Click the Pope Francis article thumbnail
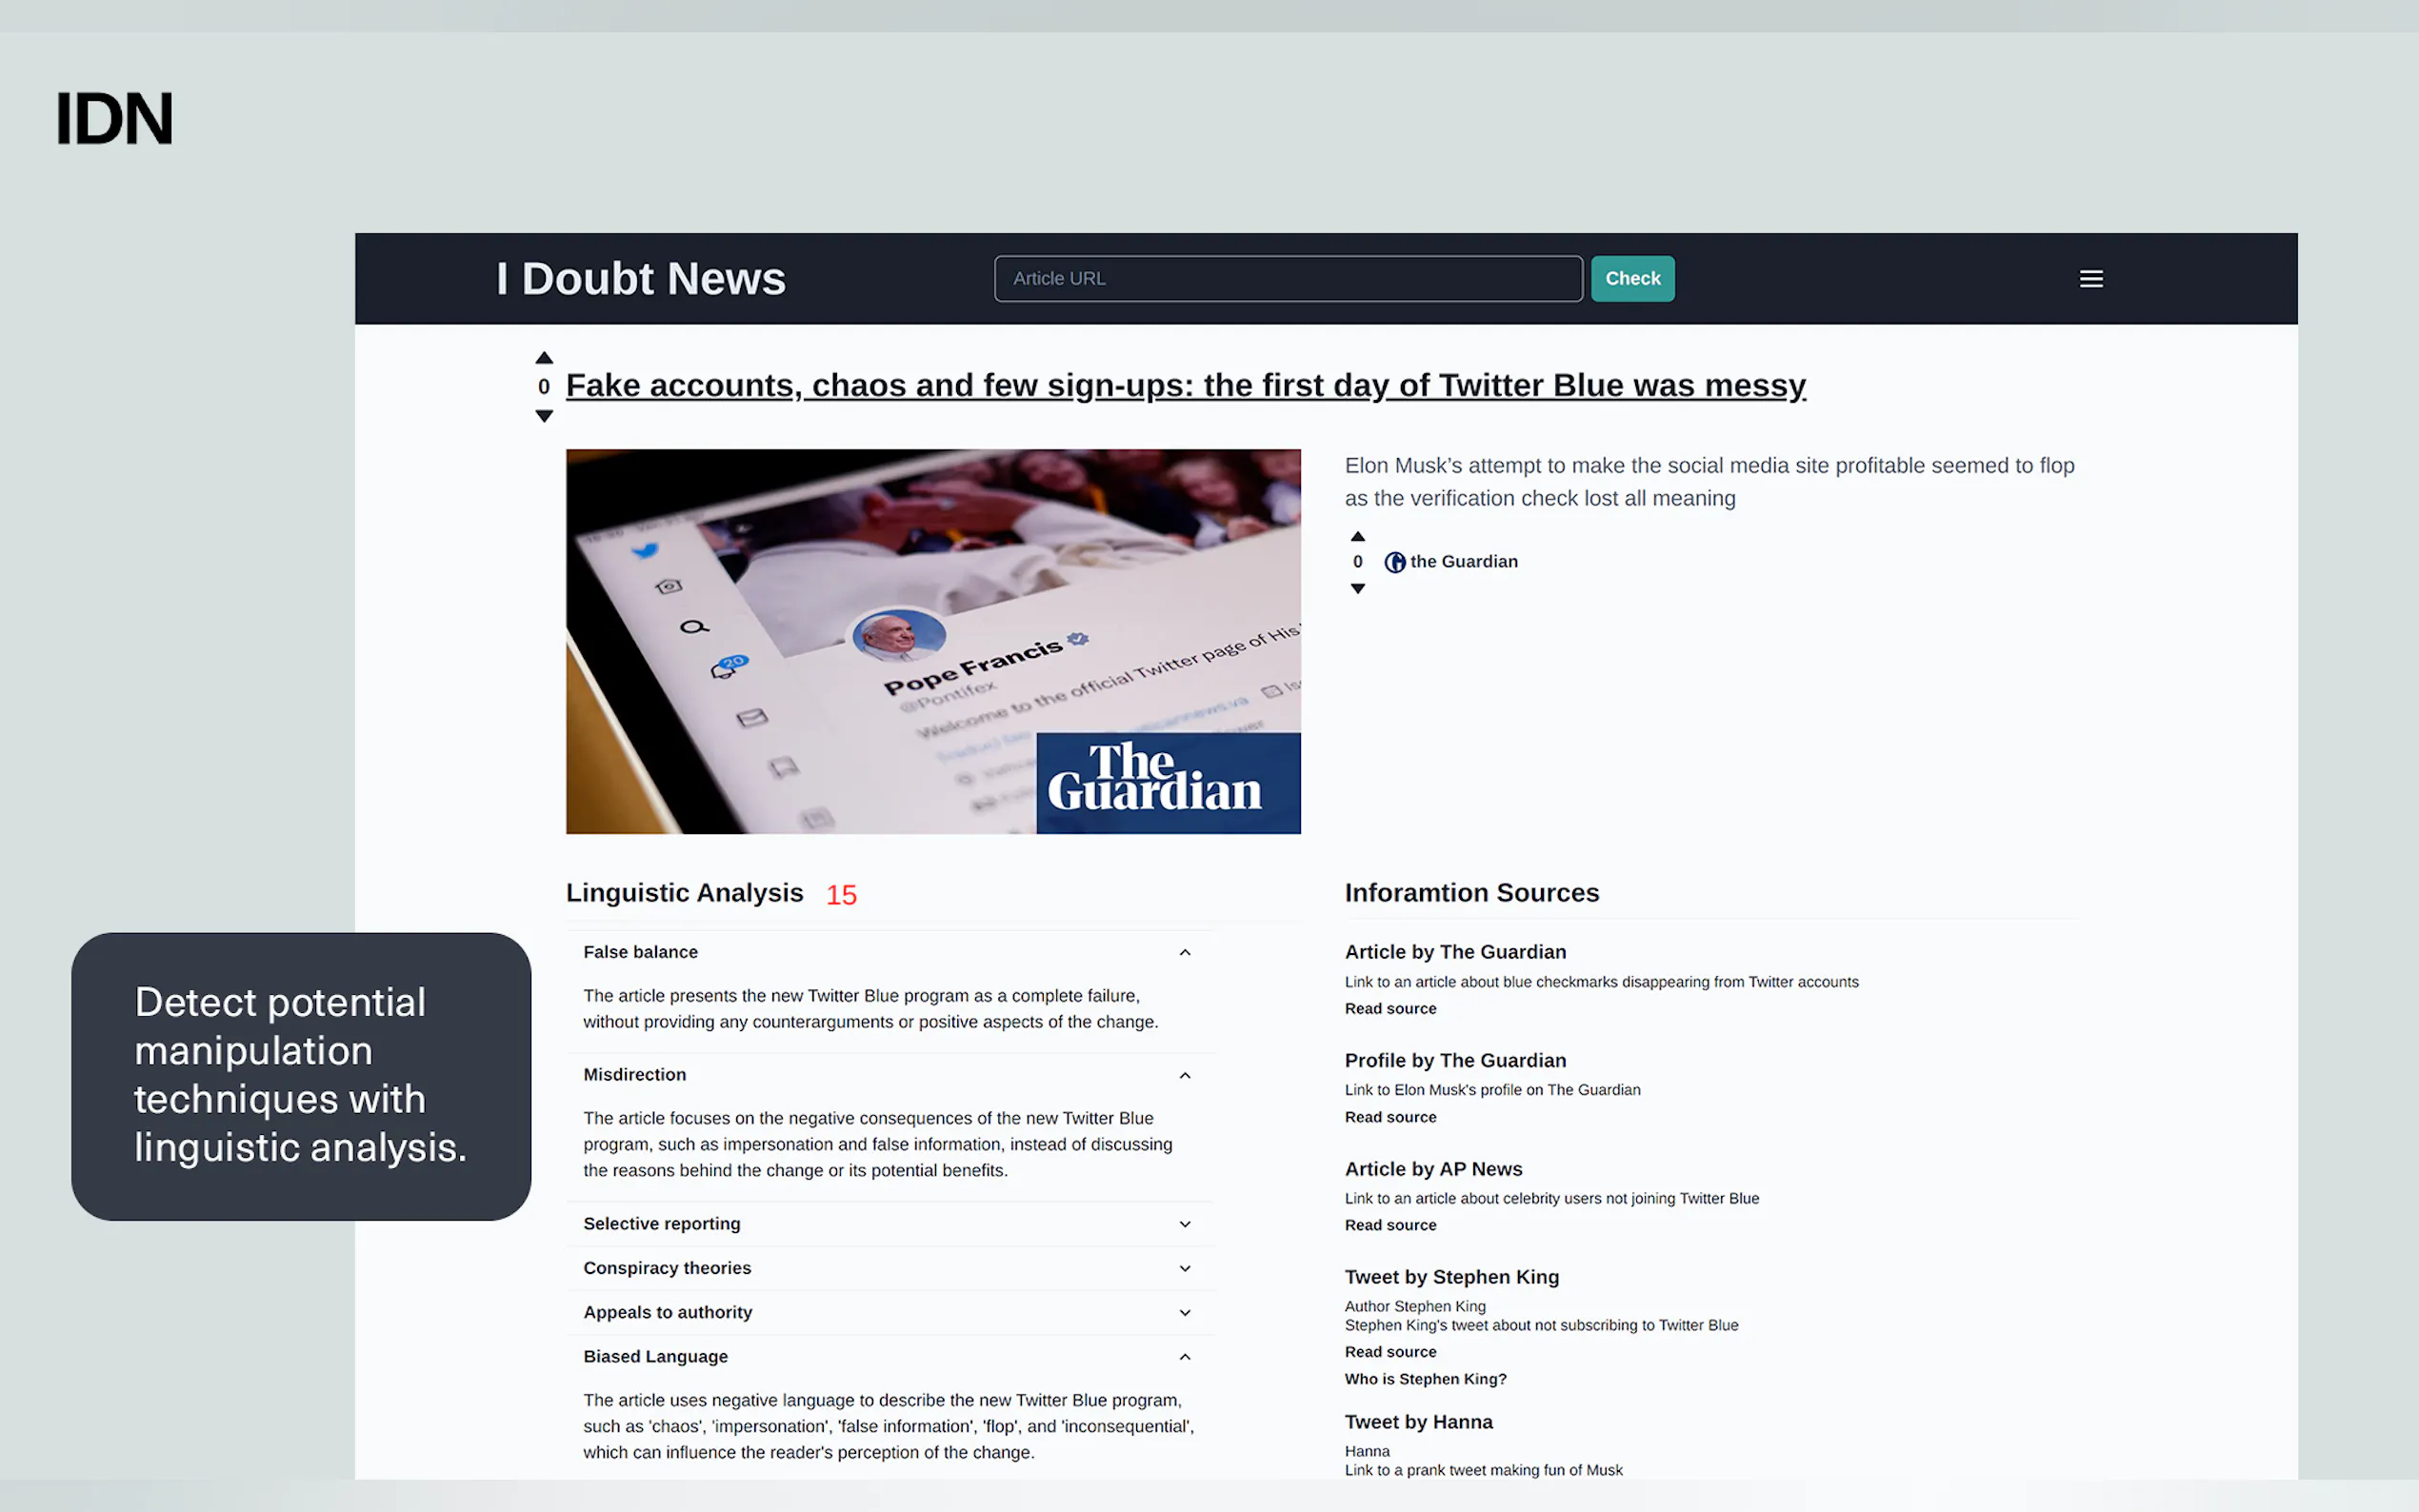The width and height of the screenshot is (2419, 1512). [x=933, y=641]
